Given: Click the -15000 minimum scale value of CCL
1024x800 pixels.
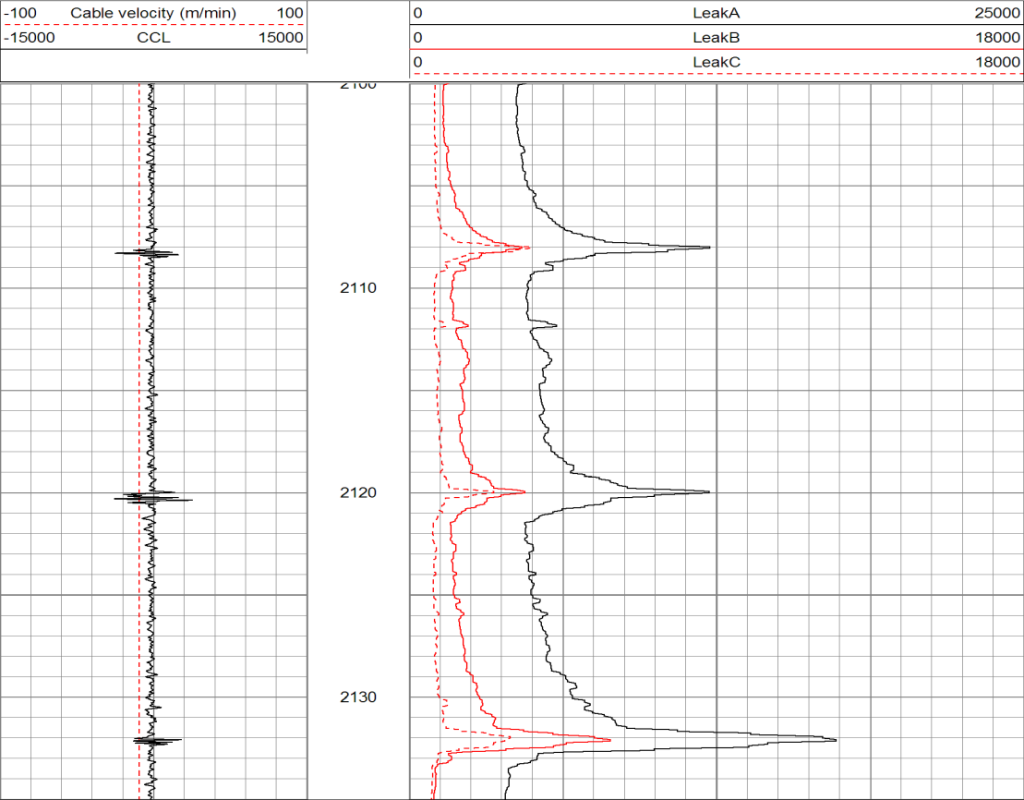Looking at the screenshot, I should point(29,38).
